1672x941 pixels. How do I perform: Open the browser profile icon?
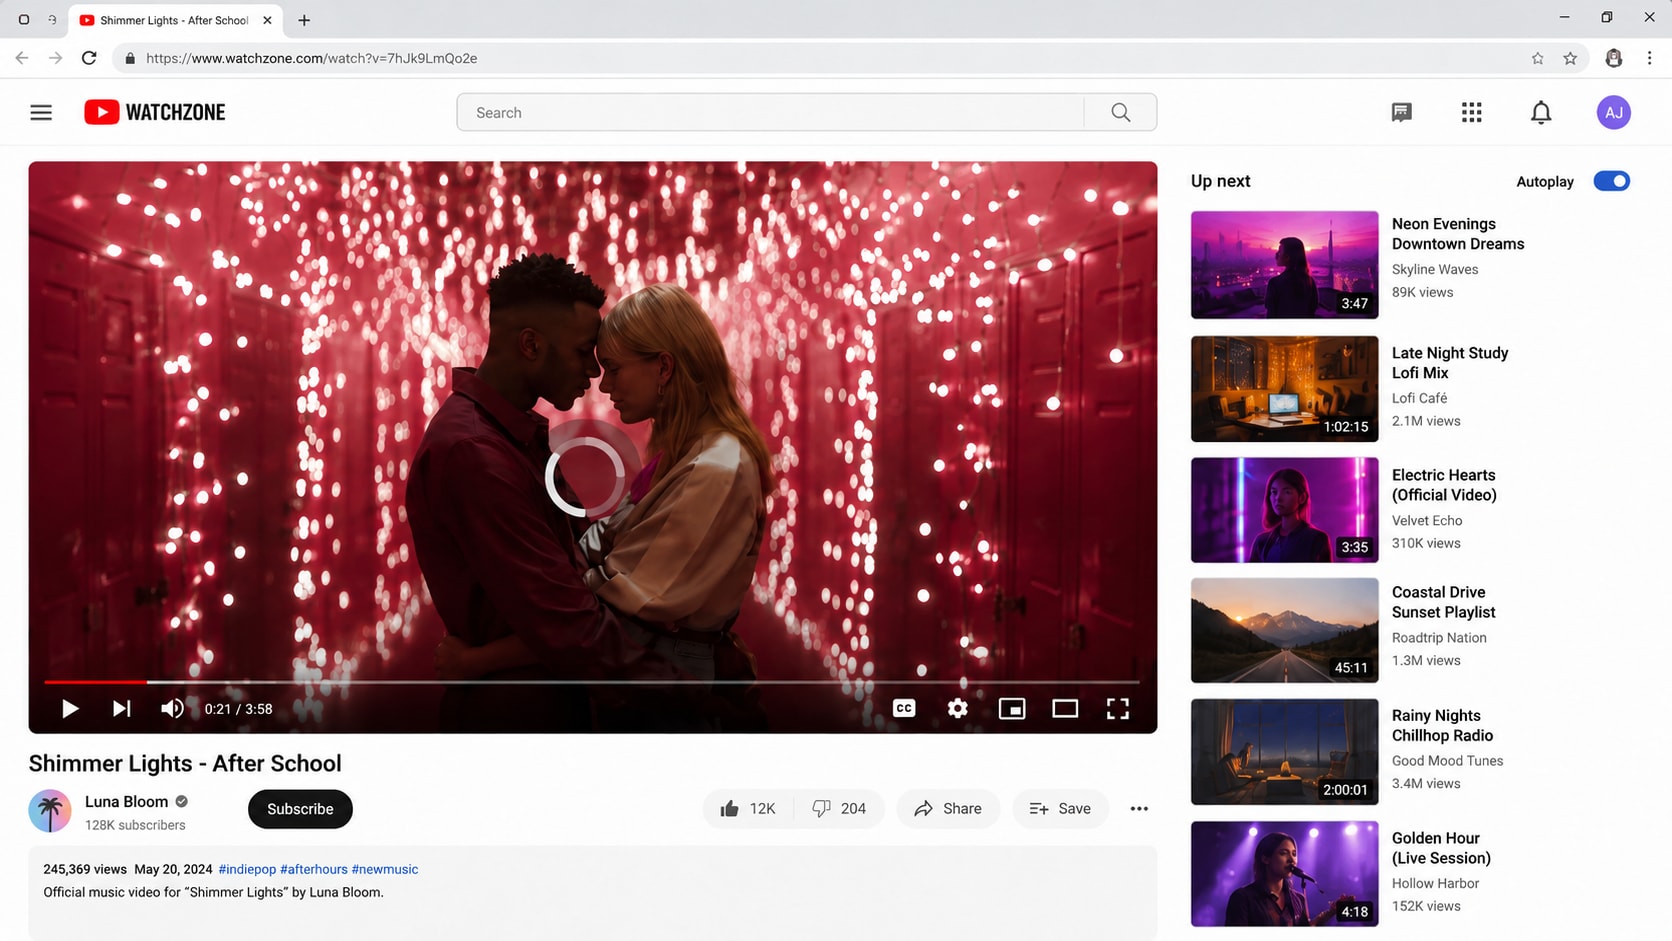tap(1613, 58)
